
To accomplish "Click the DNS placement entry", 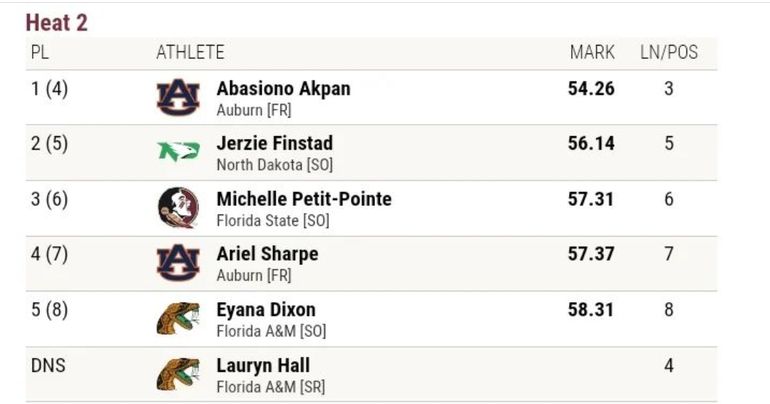I will pyautogui.click(x=48, y=365).
